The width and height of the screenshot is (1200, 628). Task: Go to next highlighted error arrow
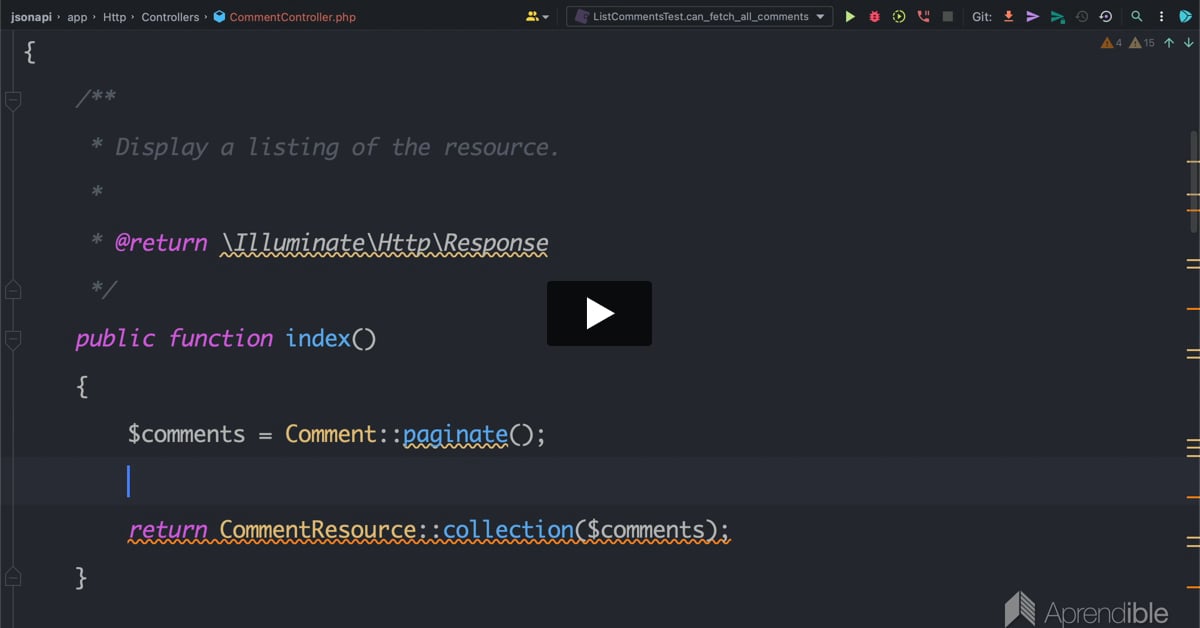coord(1188,43)
